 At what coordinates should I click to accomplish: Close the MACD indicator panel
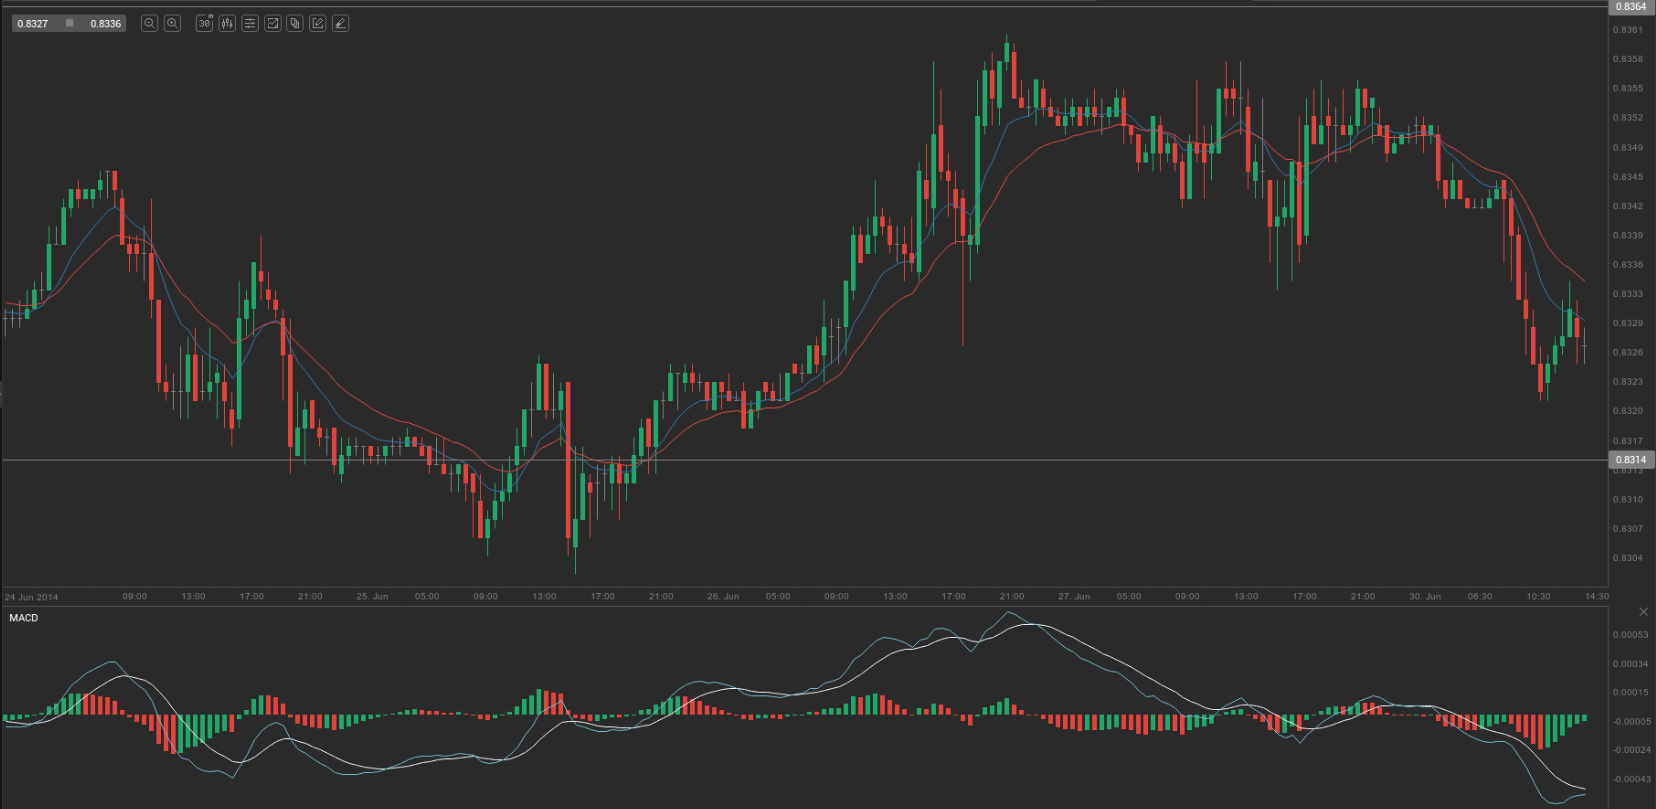1643,611
